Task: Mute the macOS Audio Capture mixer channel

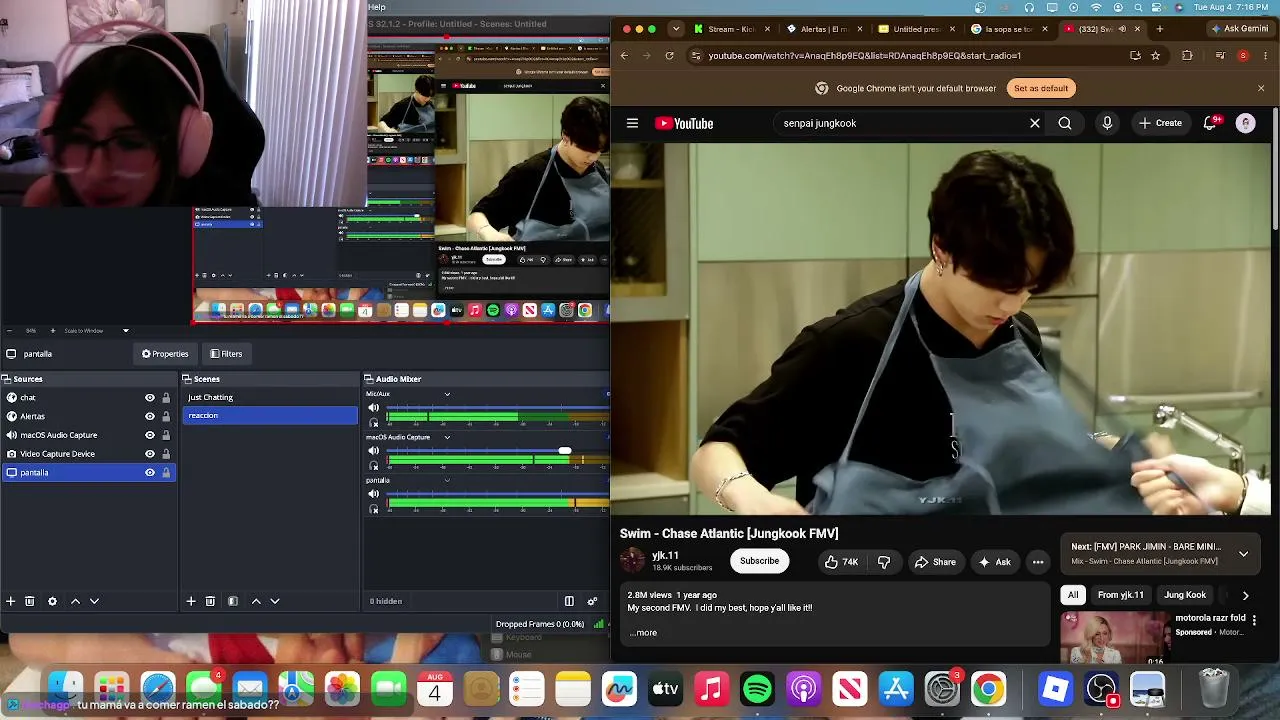Action: point(374,451)
